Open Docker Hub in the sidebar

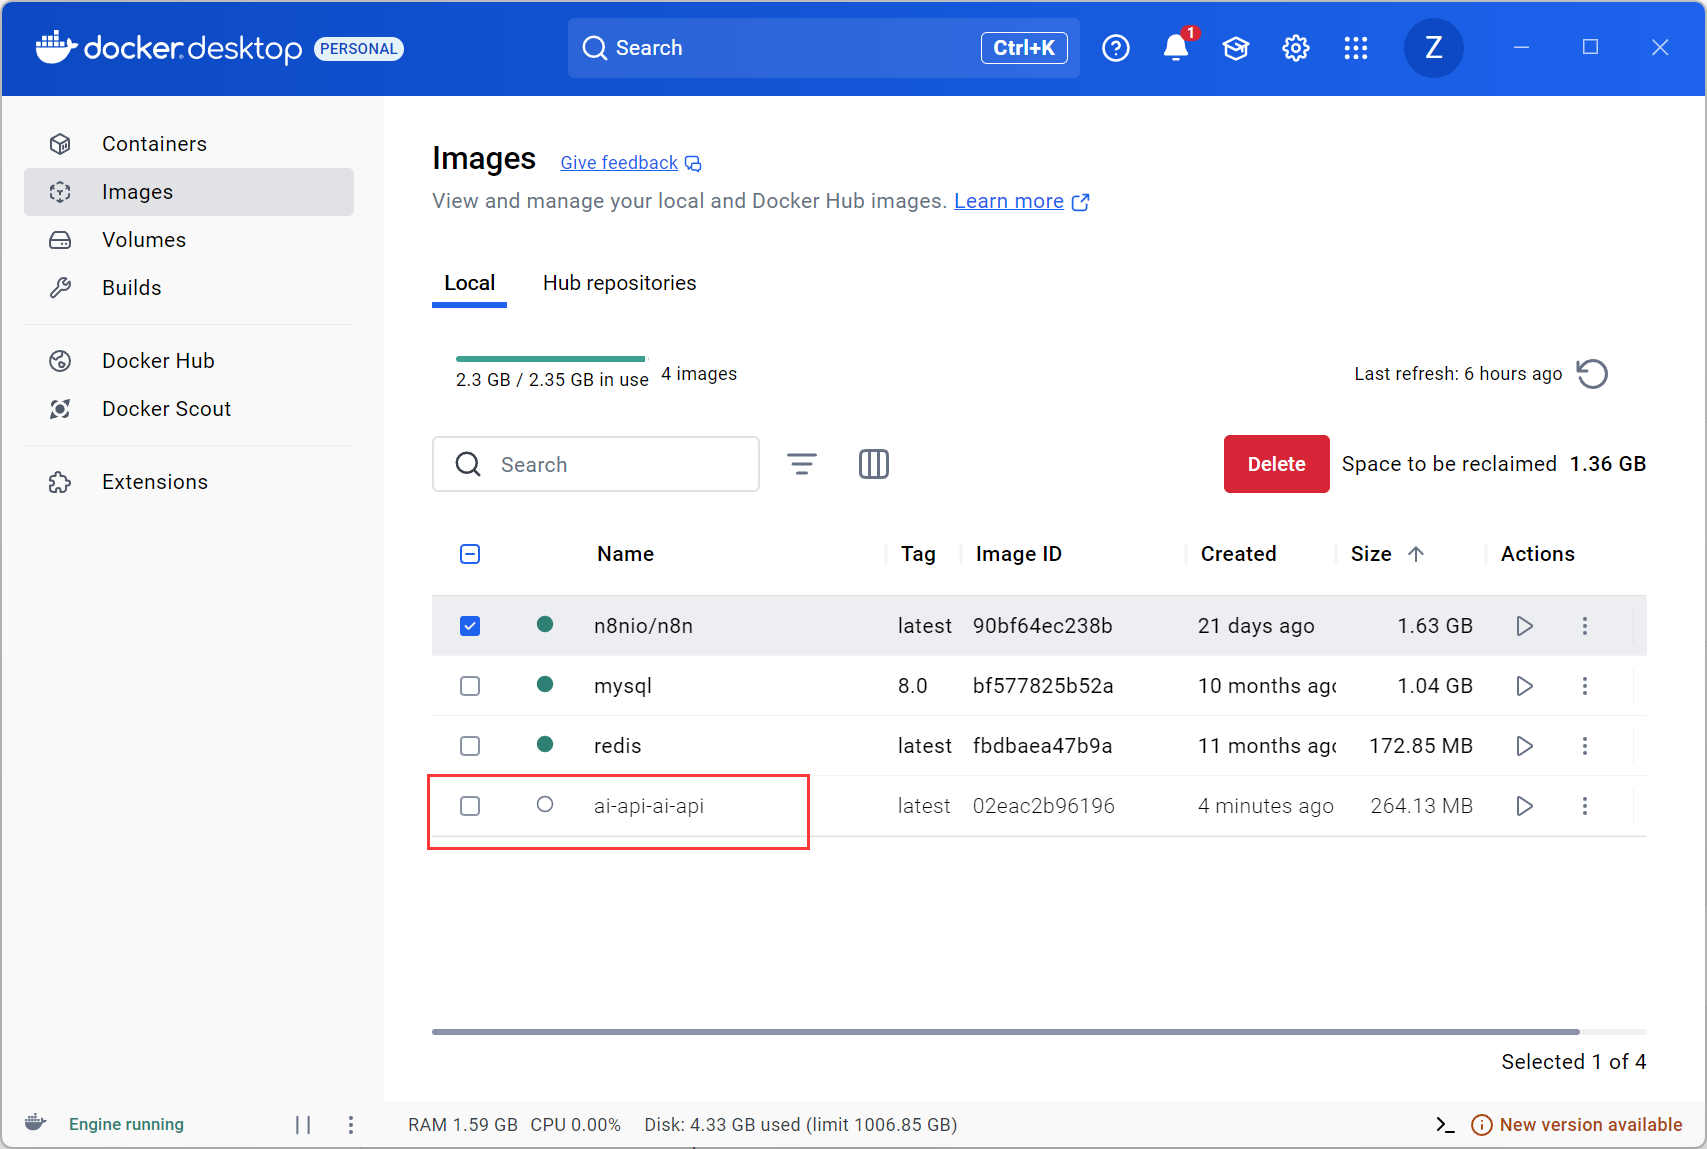pyautogui.click(x=189, y=361)
